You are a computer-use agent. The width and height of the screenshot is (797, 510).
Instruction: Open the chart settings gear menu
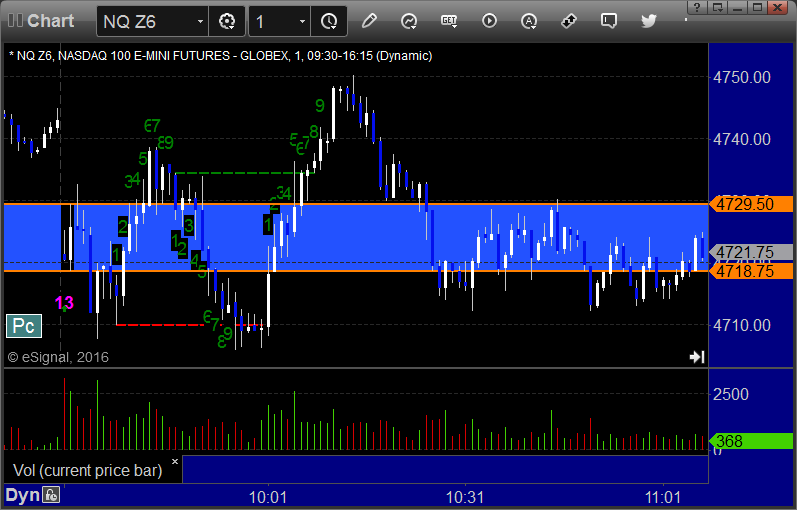(x=227, y=21)
